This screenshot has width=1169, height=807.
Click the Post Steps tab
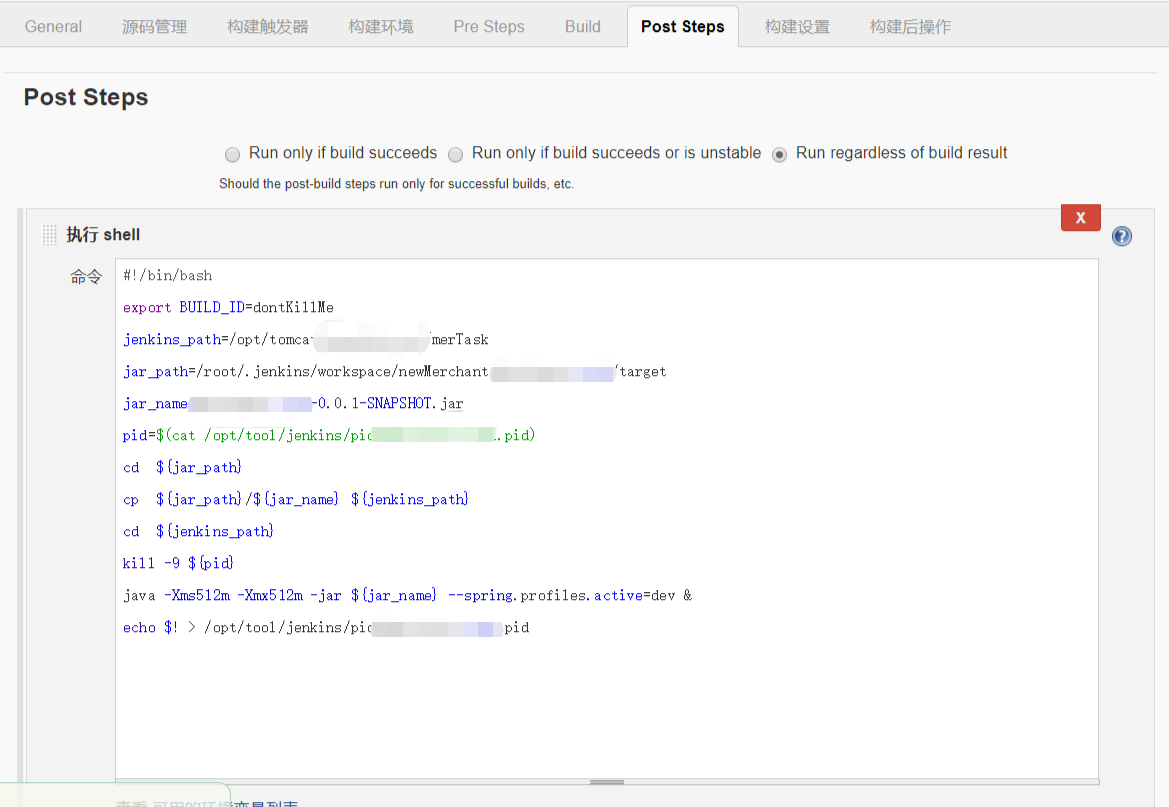tap(683, 27)
